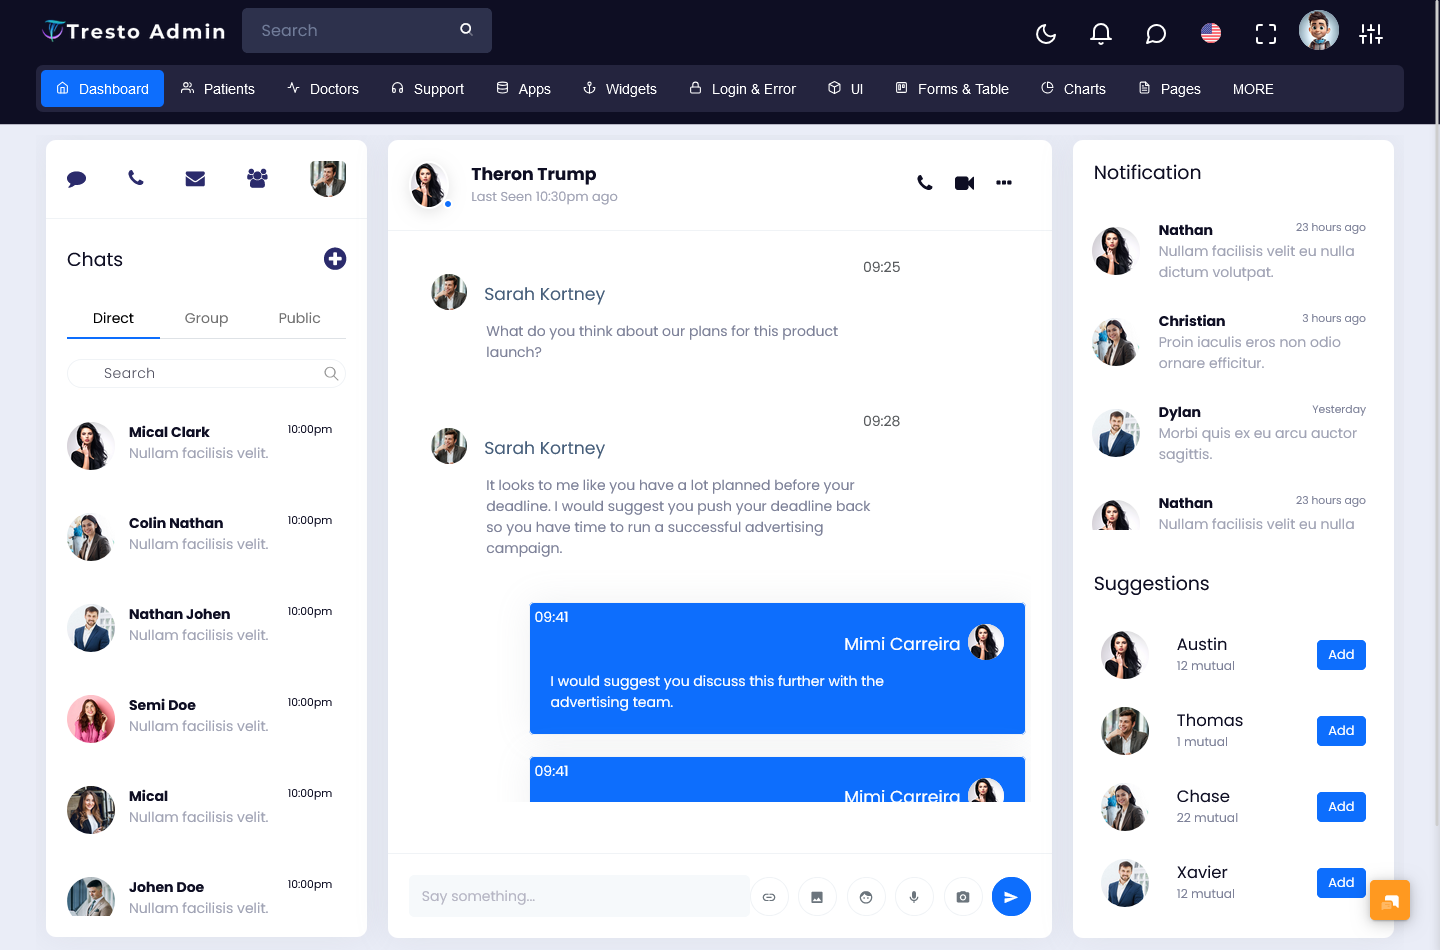This screenshot has height=950, width=1440.
Task: Select the group contacts icon in chat sidebar
Action: pos(257,177)
